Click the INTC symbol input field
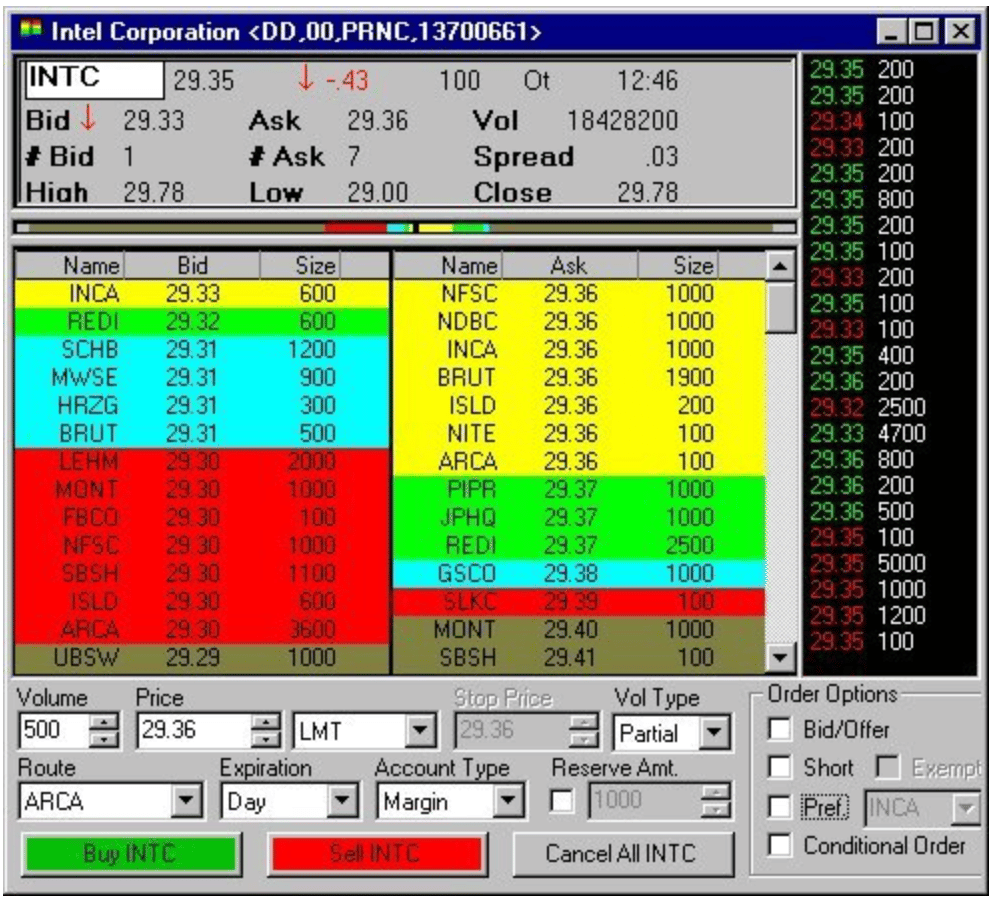990x898 pixels. (92, 79)
